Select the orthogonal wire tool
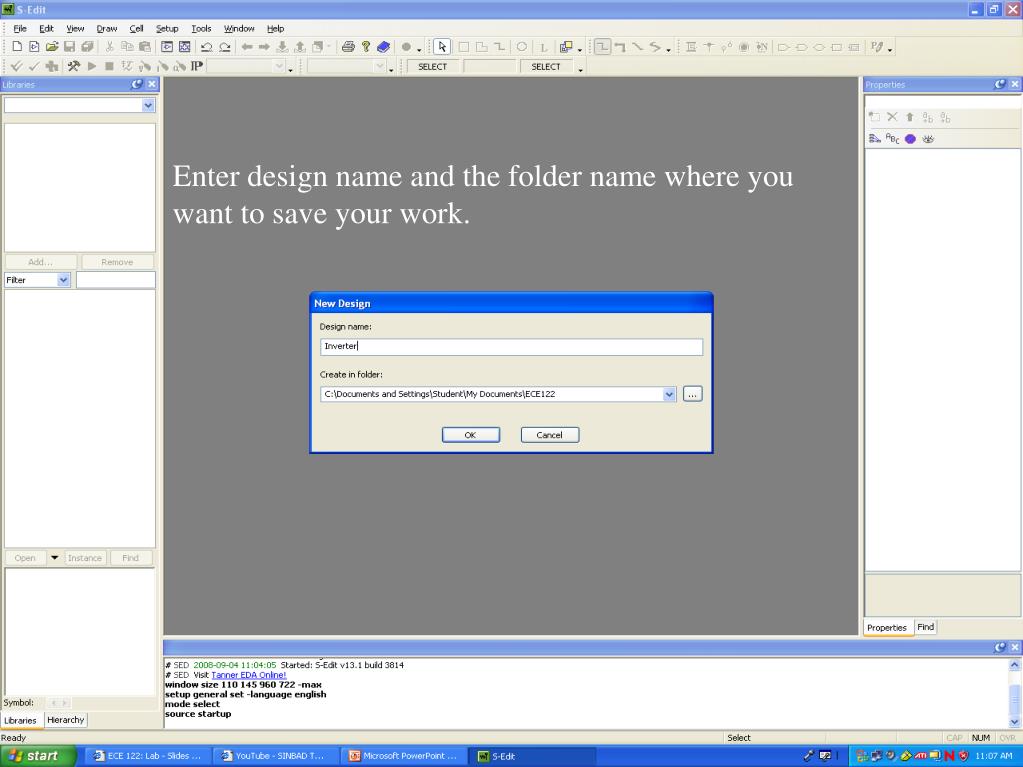The image size is (1023, 767). (602, 47)
